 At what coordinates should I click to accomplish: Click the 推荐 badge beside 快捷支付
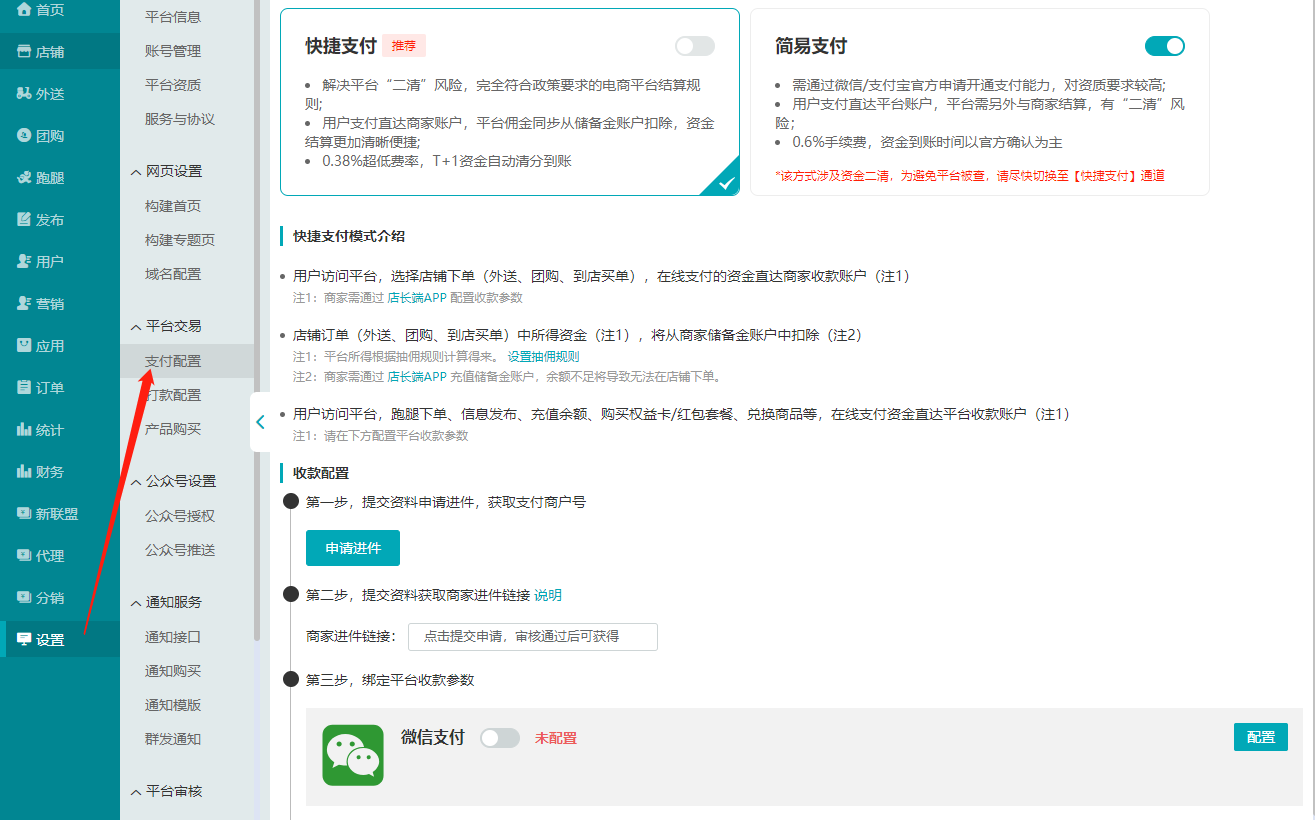pyautogui.click(x=404, y=46)
